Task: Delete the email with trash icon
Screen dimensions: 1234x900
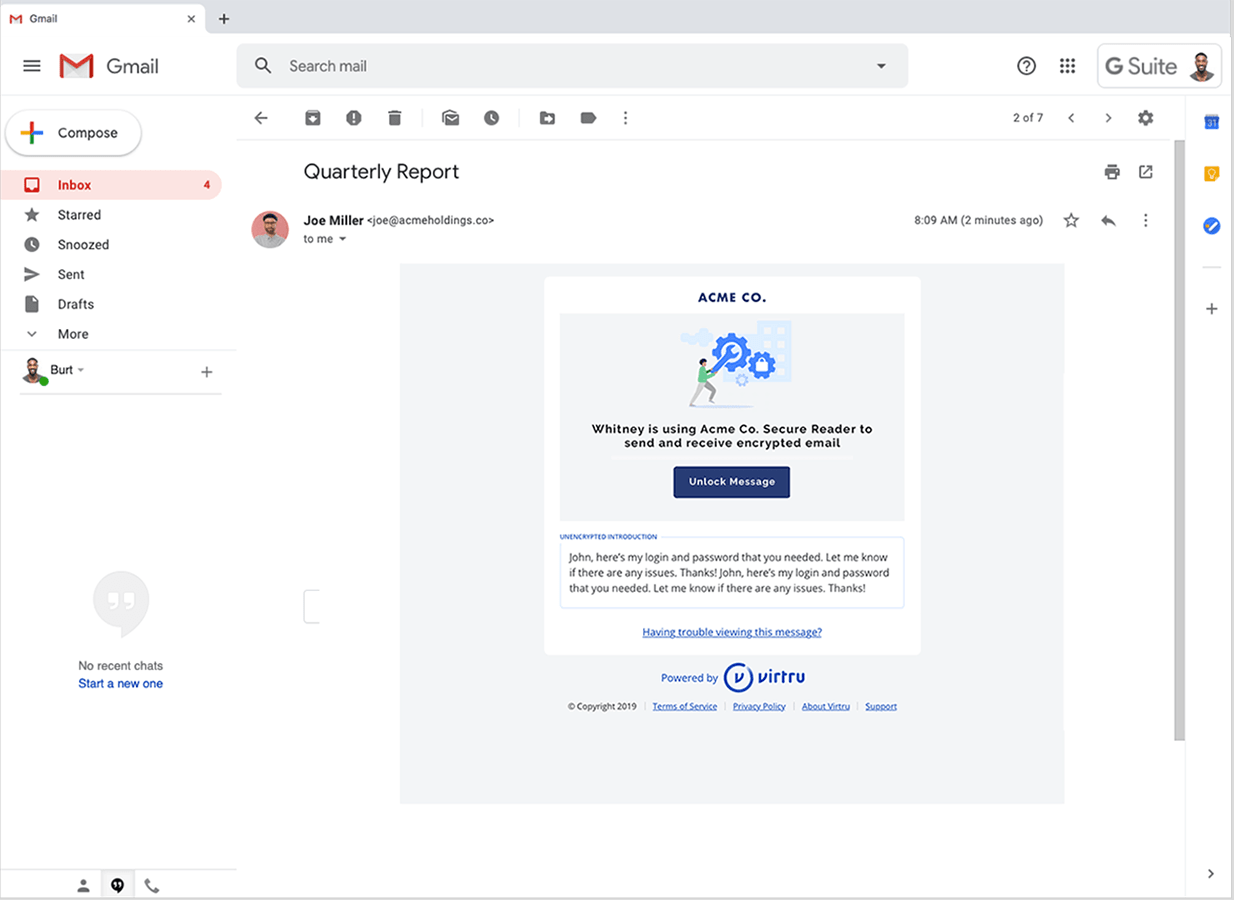Action: coord(395,118)
